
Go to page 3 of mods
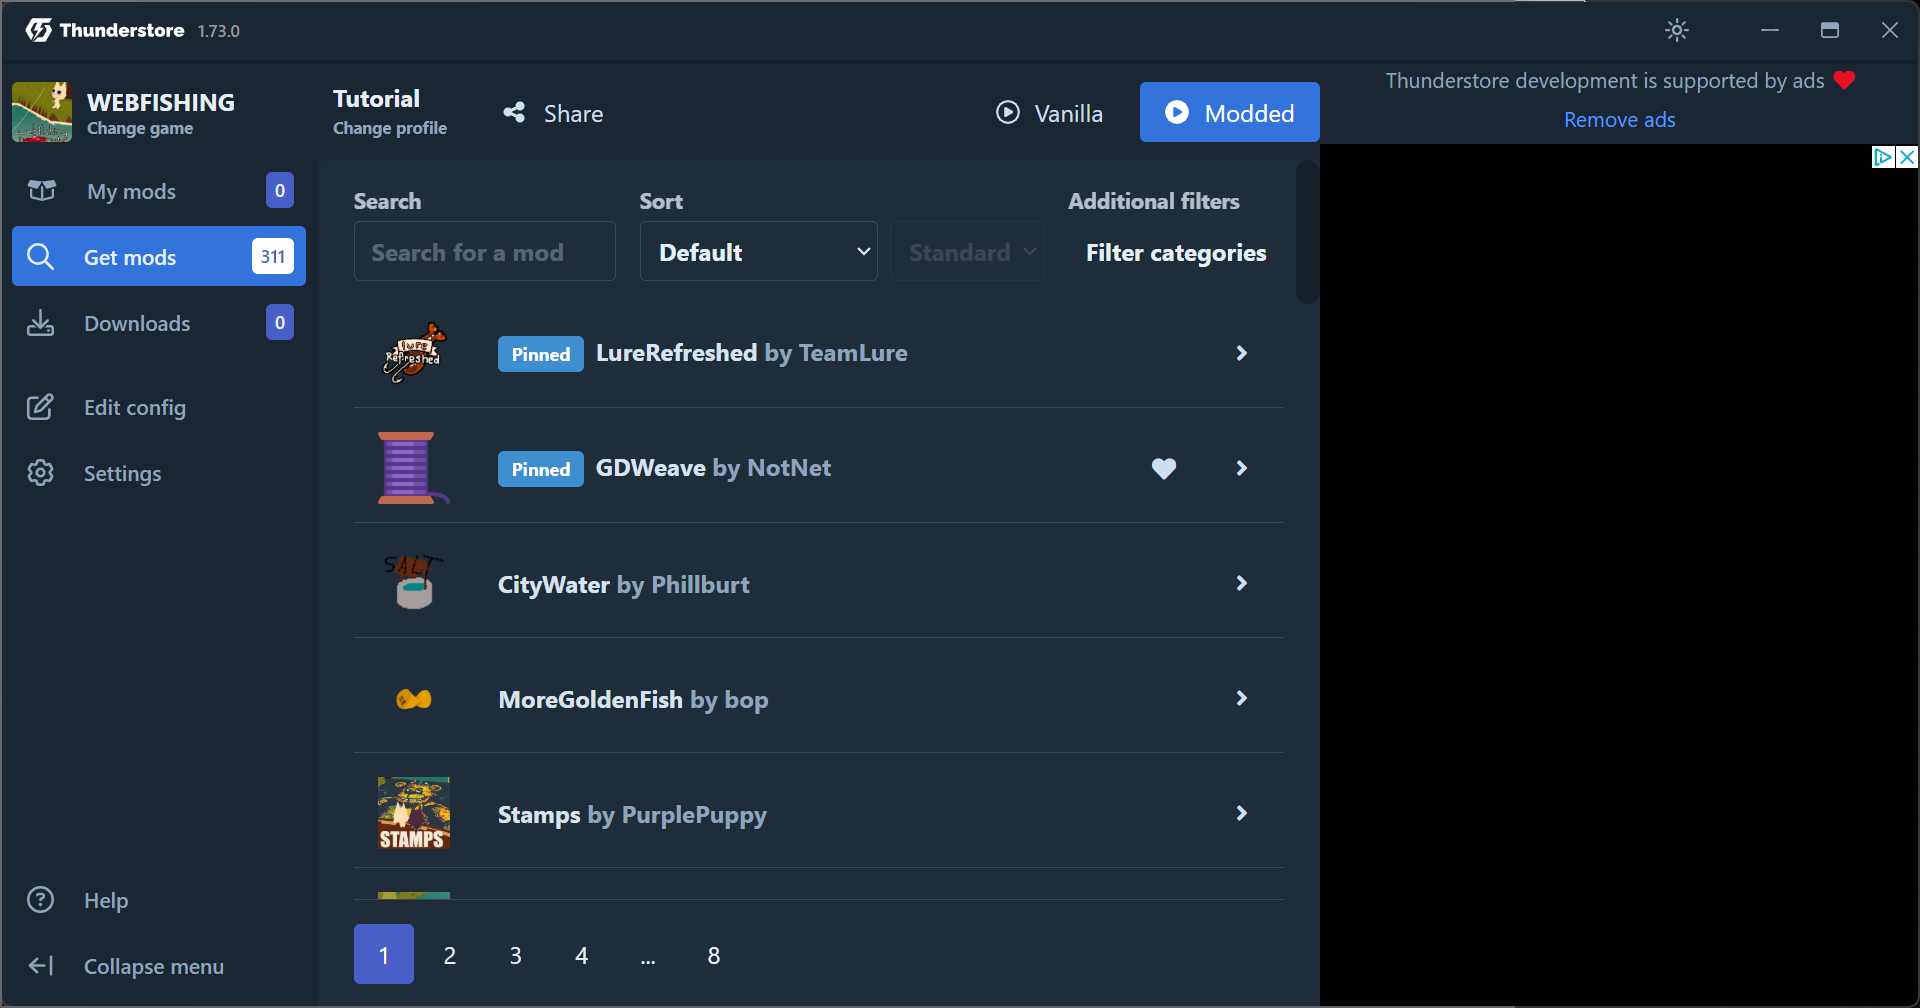coord(516,955)
